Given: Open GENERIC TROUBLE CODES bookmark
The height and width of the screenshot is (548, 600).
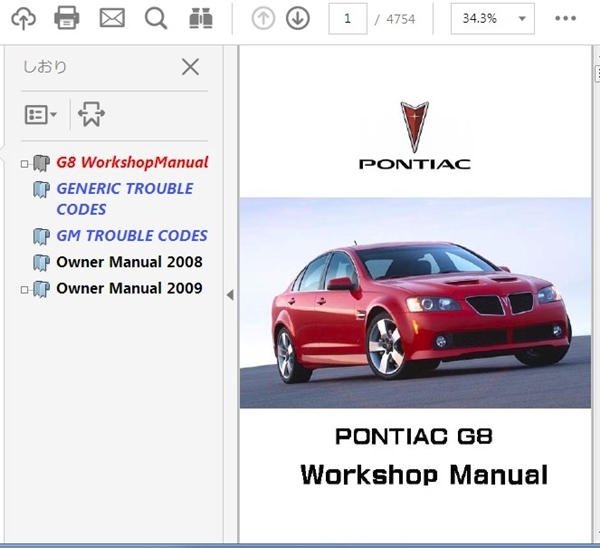Looking at the screenshot, I should coord(125,199).
